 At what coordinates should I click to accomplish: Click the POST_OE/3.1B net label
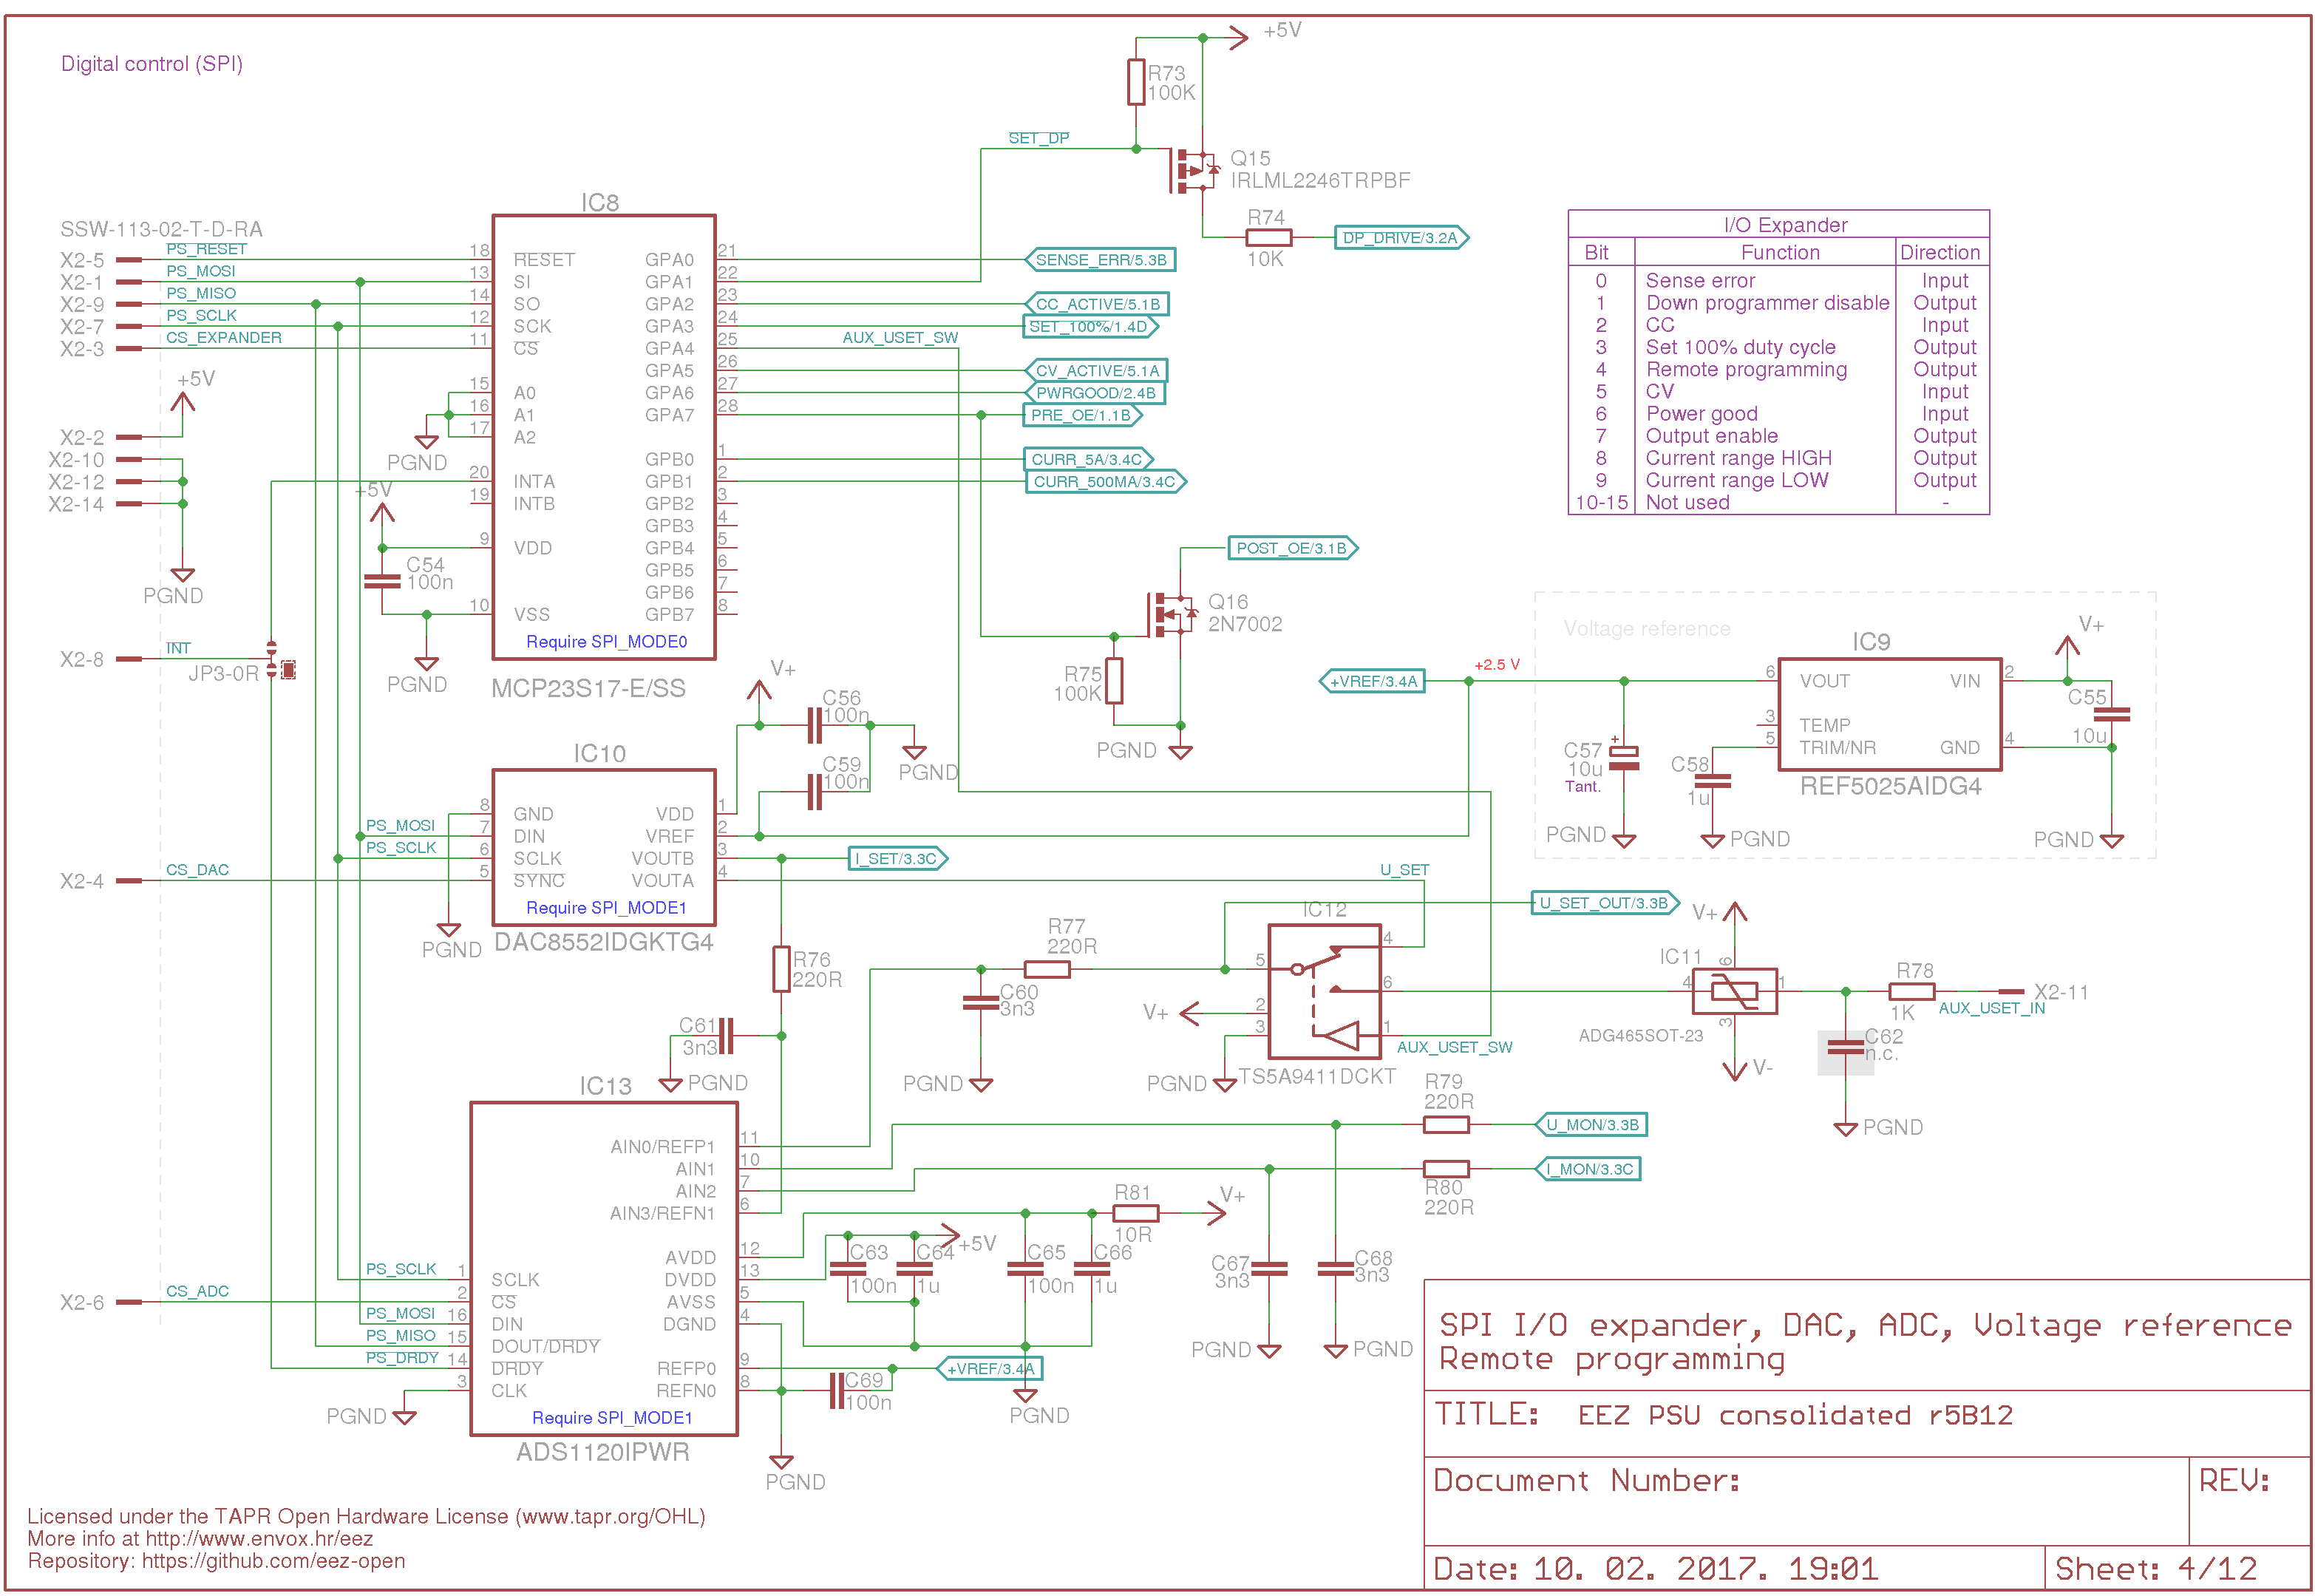[x=1291, y=548]
